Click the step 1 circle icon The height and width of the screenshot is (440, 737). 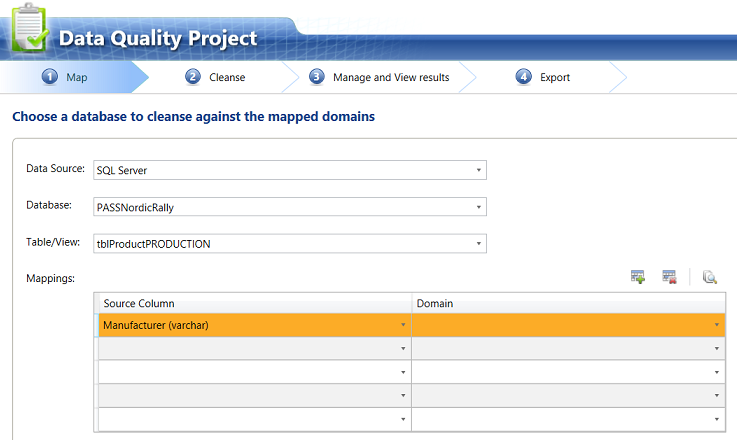[x=50, y=77]
